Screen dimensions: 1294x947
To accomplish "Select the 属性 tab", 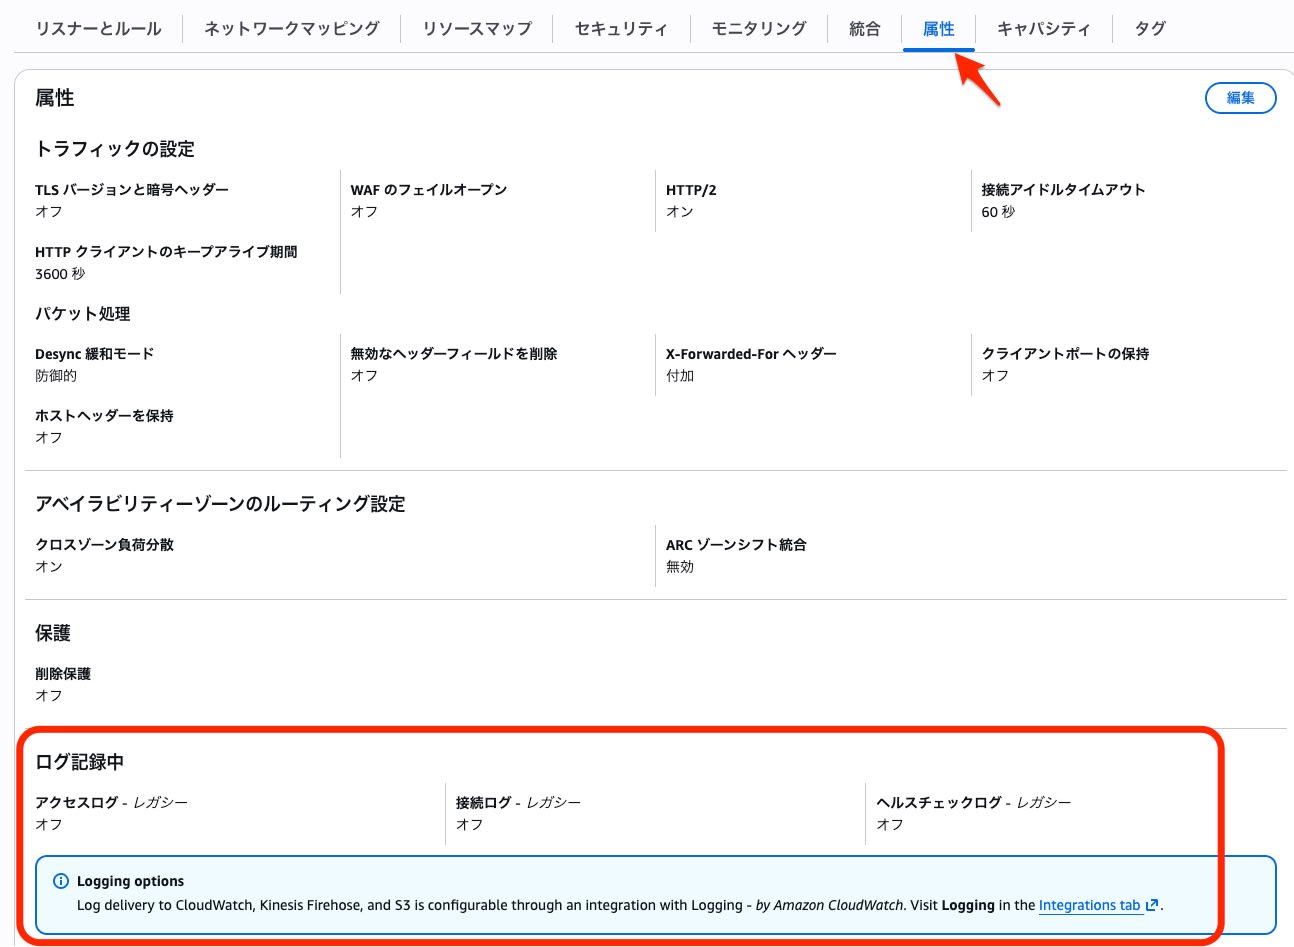I will point(938,29).
